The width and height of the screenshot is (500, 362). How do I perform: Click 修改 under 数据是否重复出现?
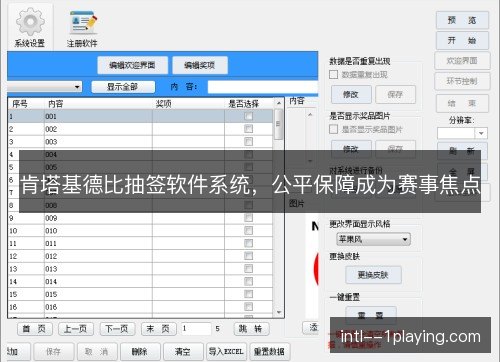[x=351, y=95]
